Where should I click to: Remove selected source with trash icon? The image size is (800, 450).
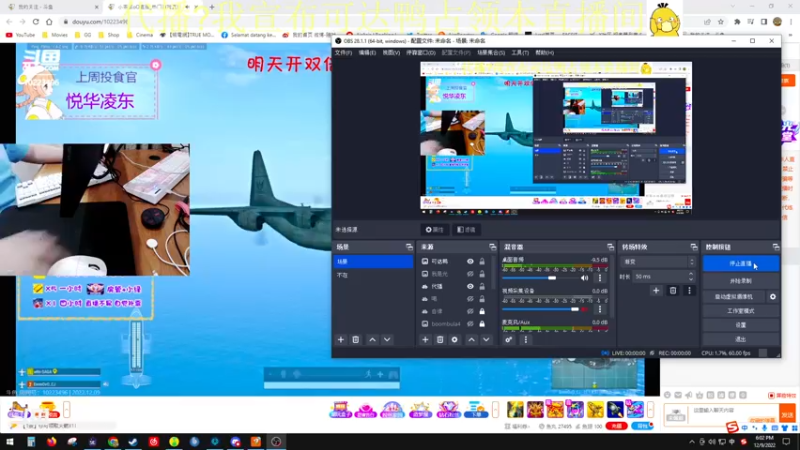440,340
